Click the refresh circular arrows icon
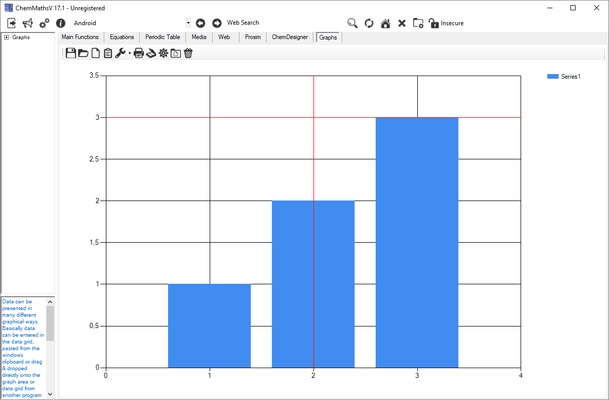 click(x=369, y=23)
